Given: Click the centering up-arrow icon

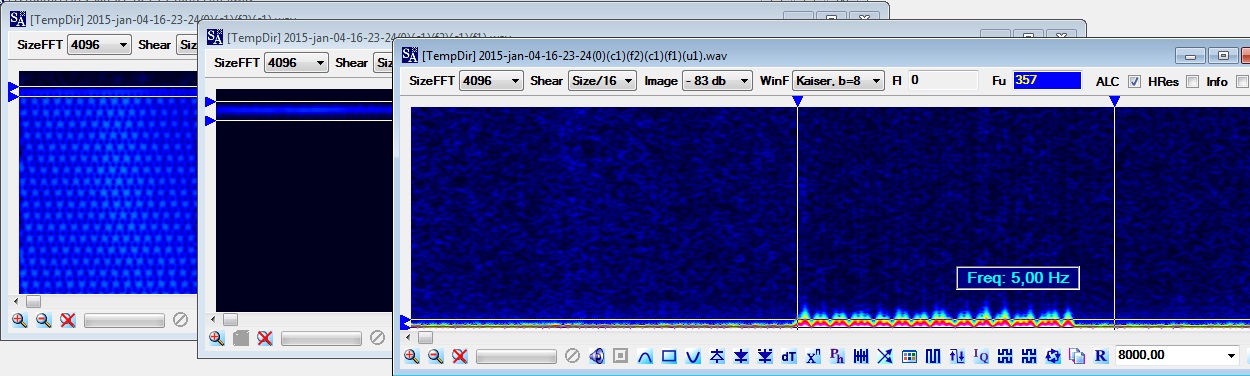Looking at the screenshot, I should pos(717,356).
